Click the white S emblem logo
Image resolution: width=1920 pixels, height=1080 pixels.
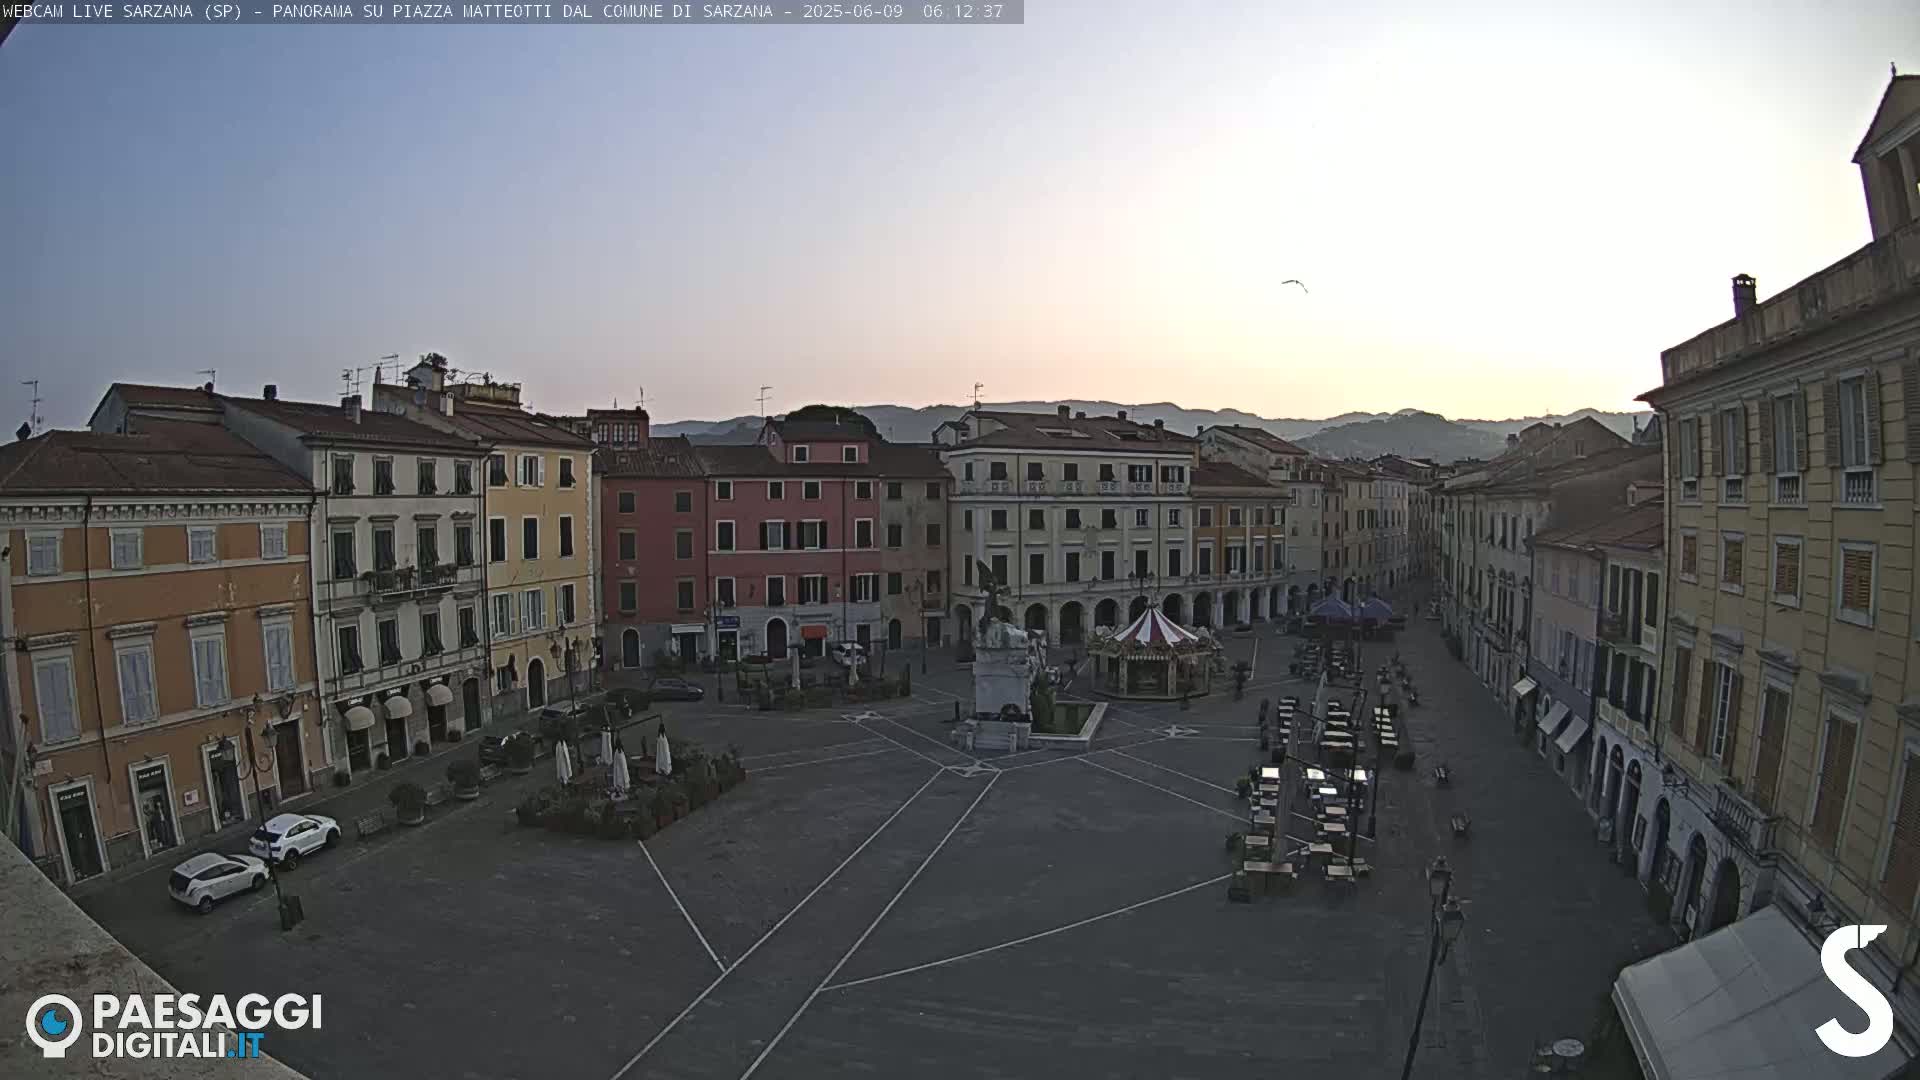(x=1854, y=990)
